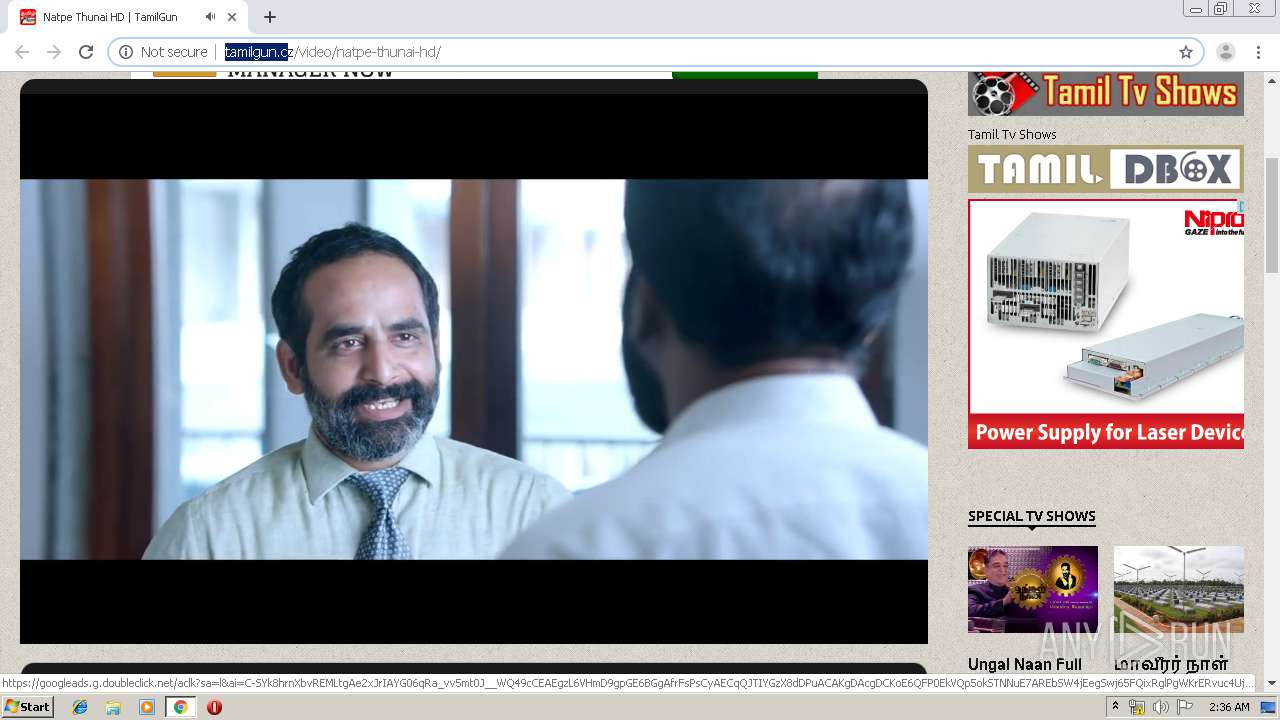
Task: Bookmark this page with the star icon
Action: click(x=1186, y=52)
